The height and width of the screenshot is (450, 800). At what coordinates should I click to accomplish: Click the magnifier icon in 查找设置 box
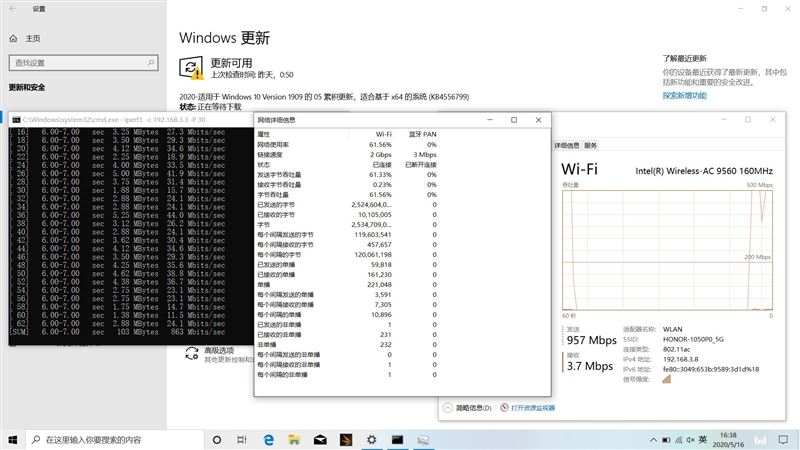tap(151, 63)
